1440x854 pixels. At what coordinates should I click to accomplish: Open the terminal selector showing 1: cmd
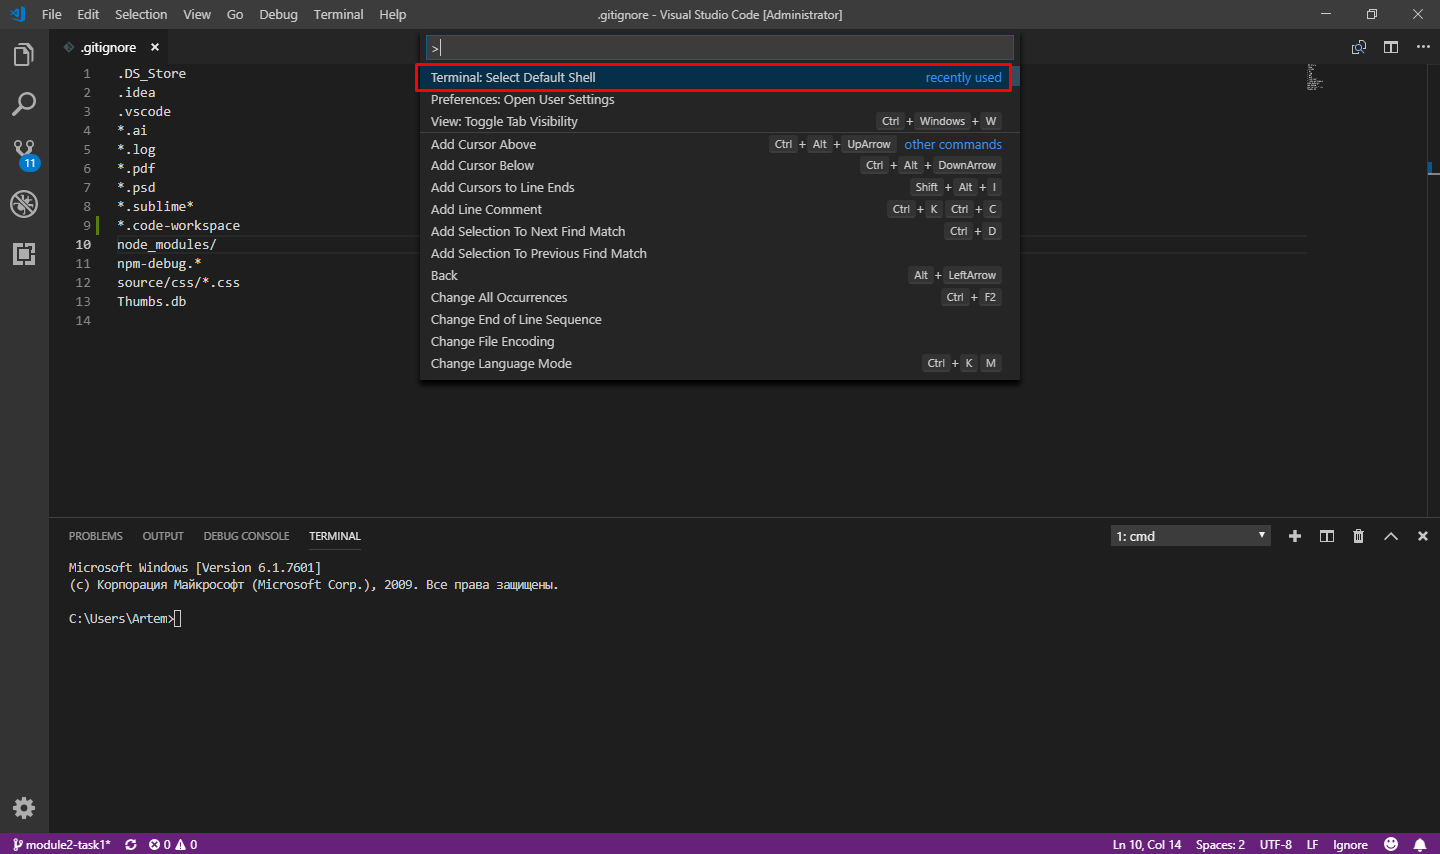click(1189, 535)
